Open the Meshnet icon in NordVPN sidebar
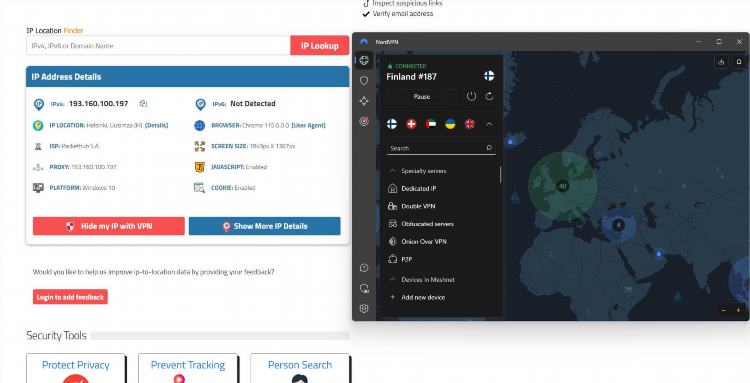This screenshot has width=750, height=383. 364,101
